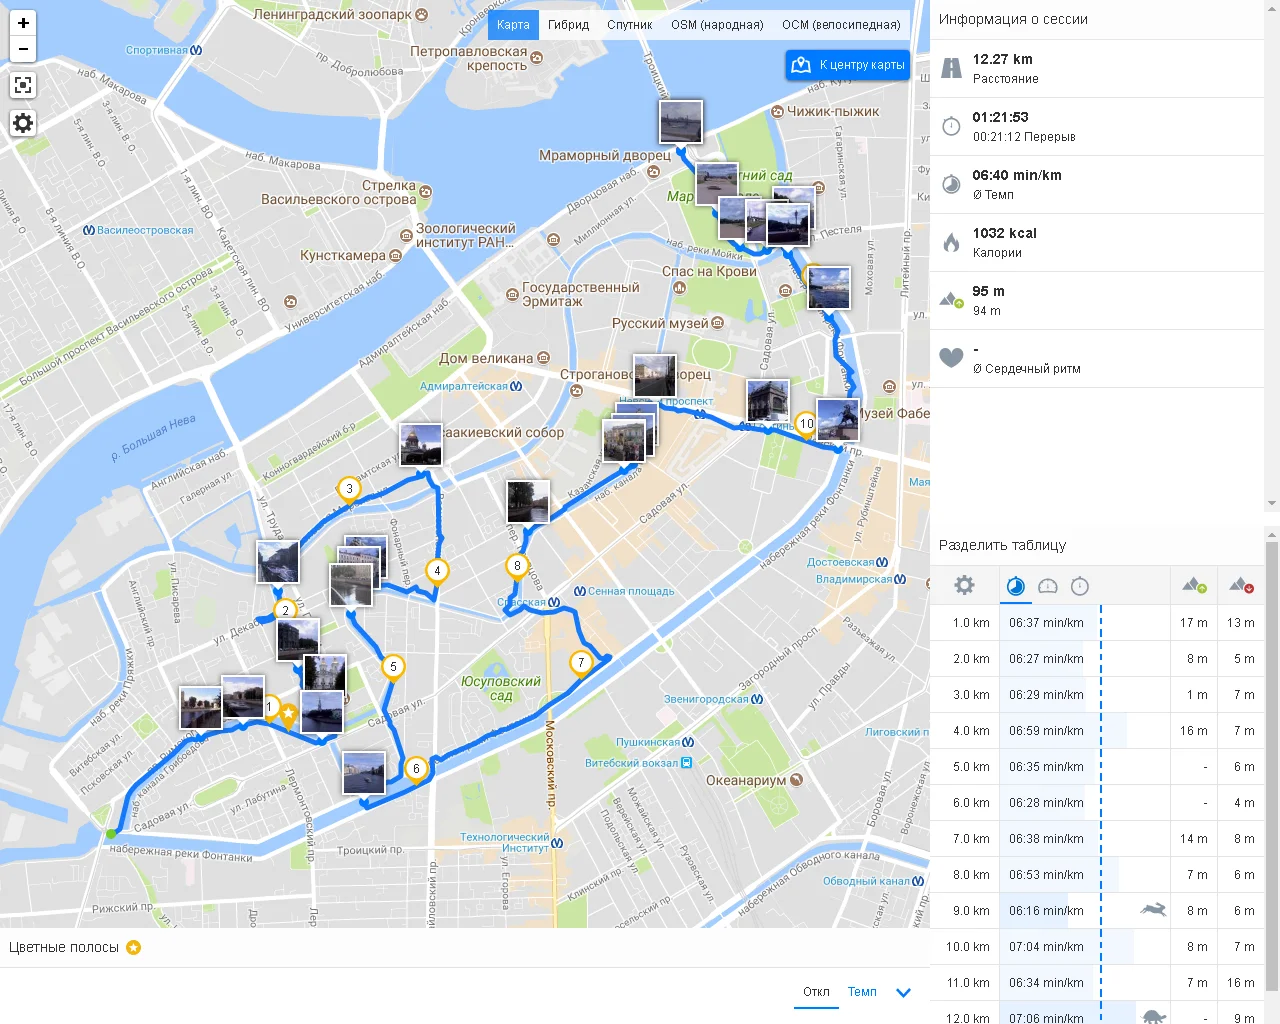This screenshot has width=1280, height=1024.
Task: Expand the colored stripes chevron dropdown
Action: 903,993
